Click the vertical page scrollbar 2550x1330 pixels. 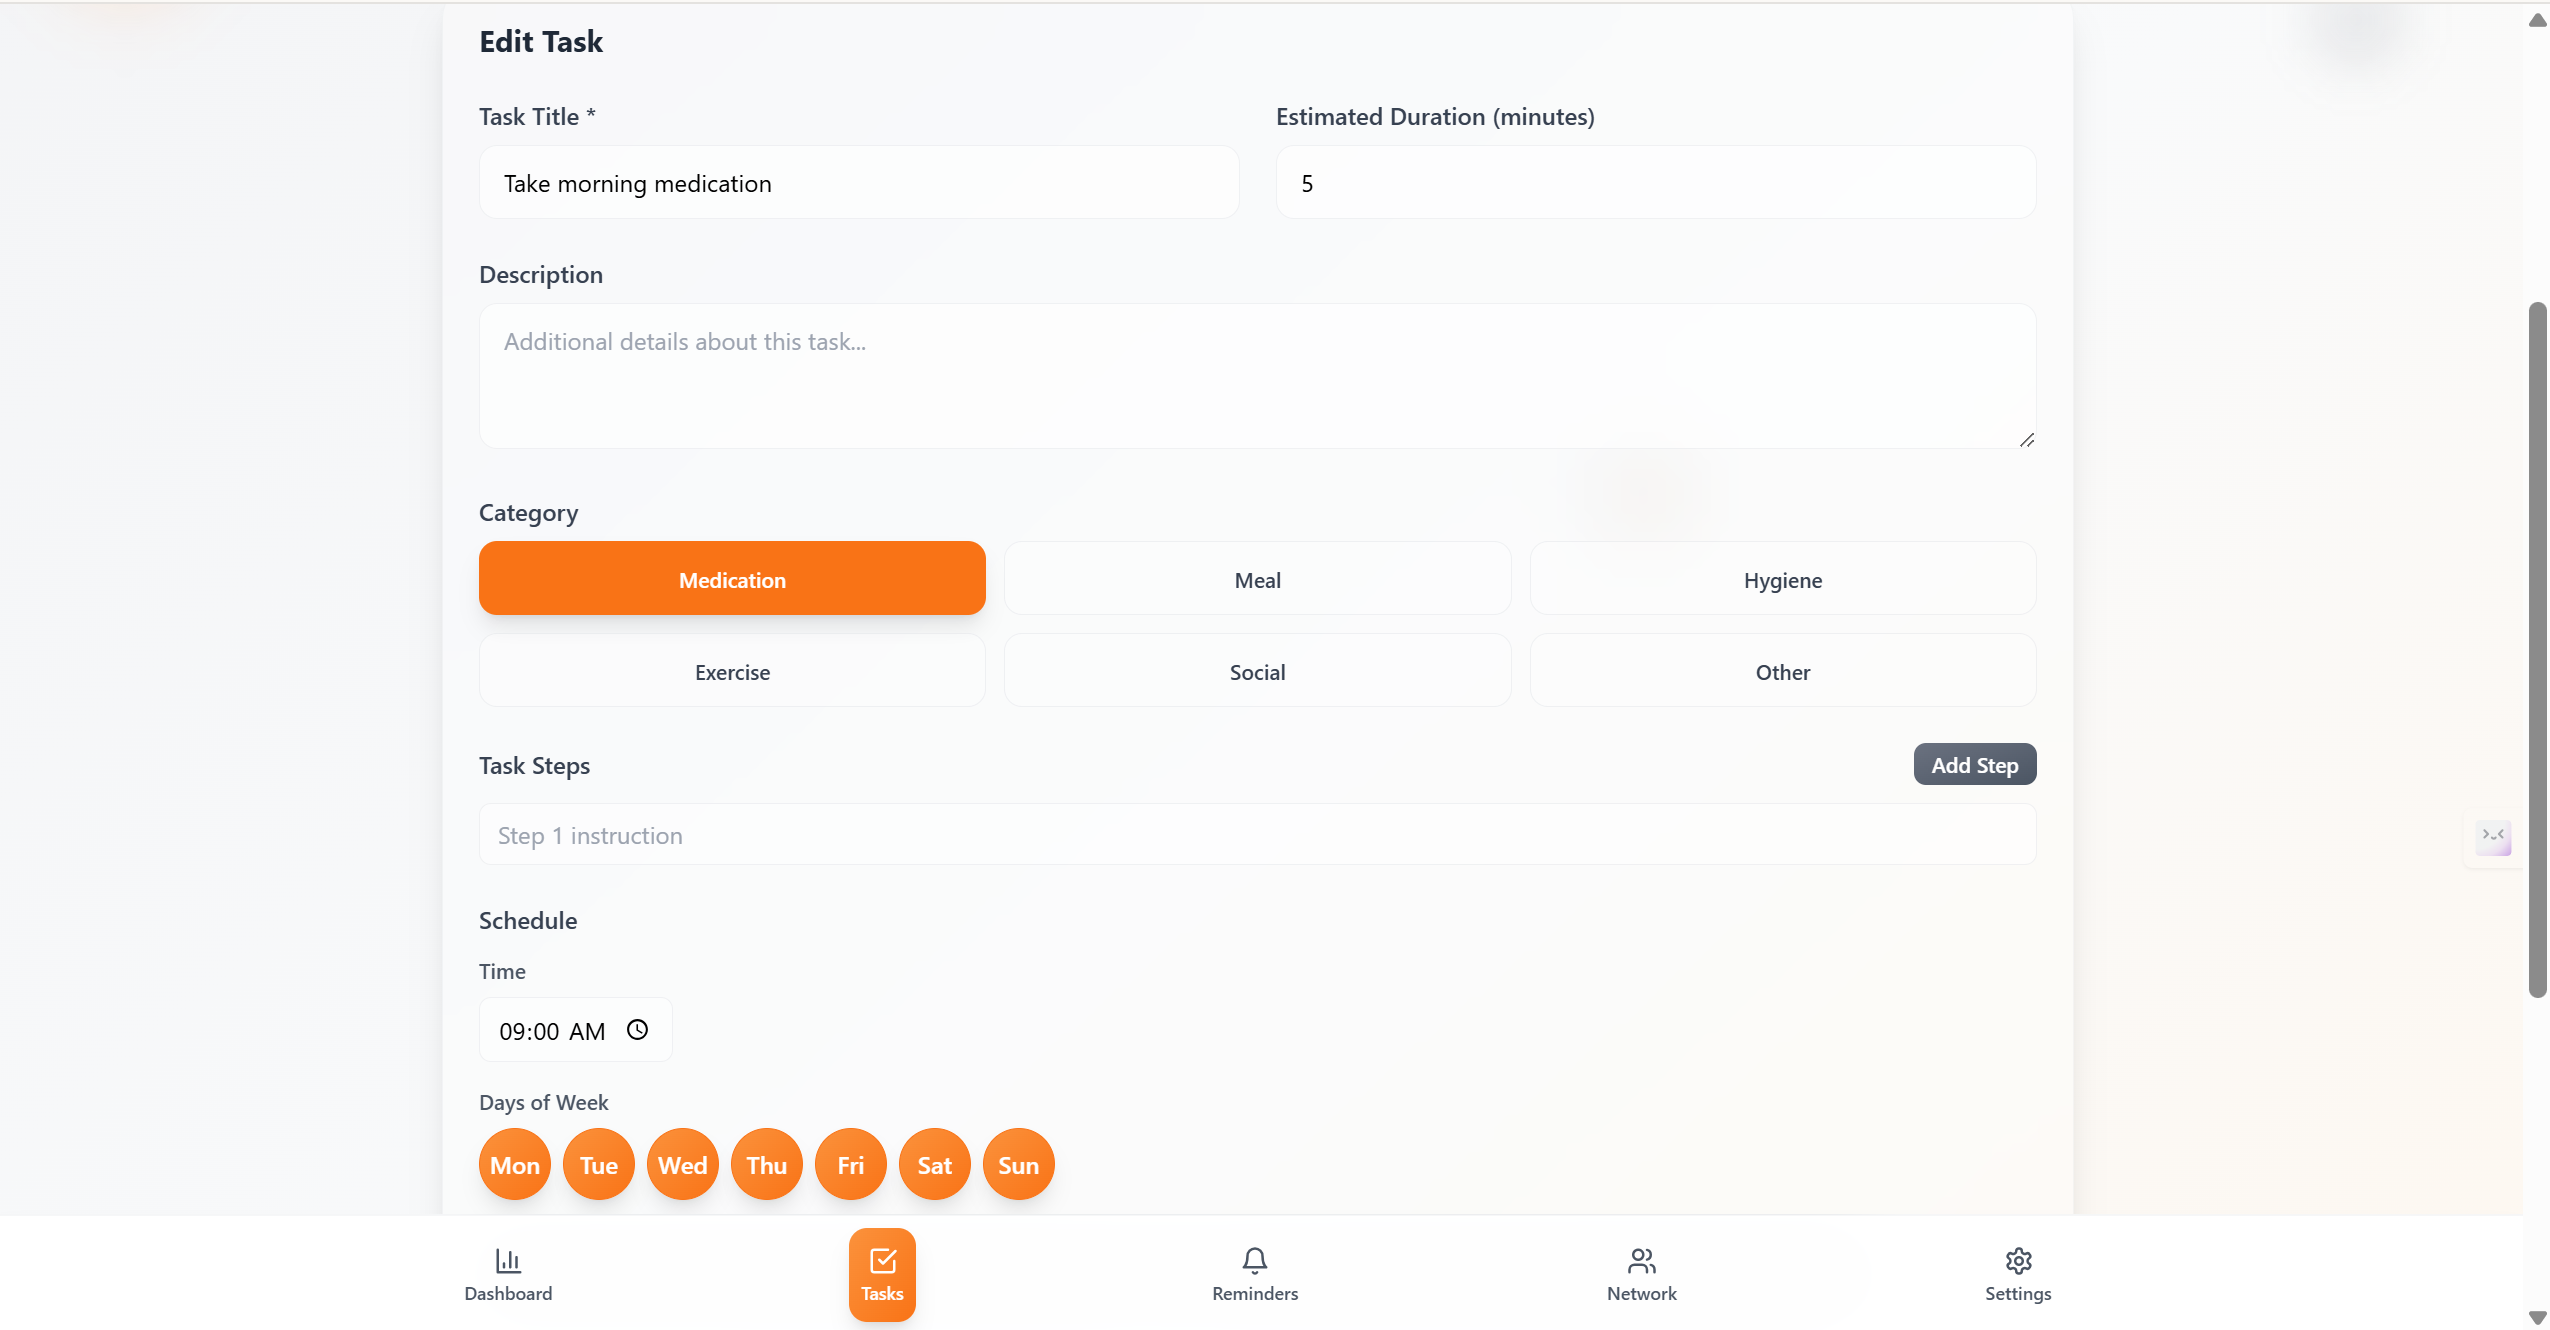click(2537, 650)
